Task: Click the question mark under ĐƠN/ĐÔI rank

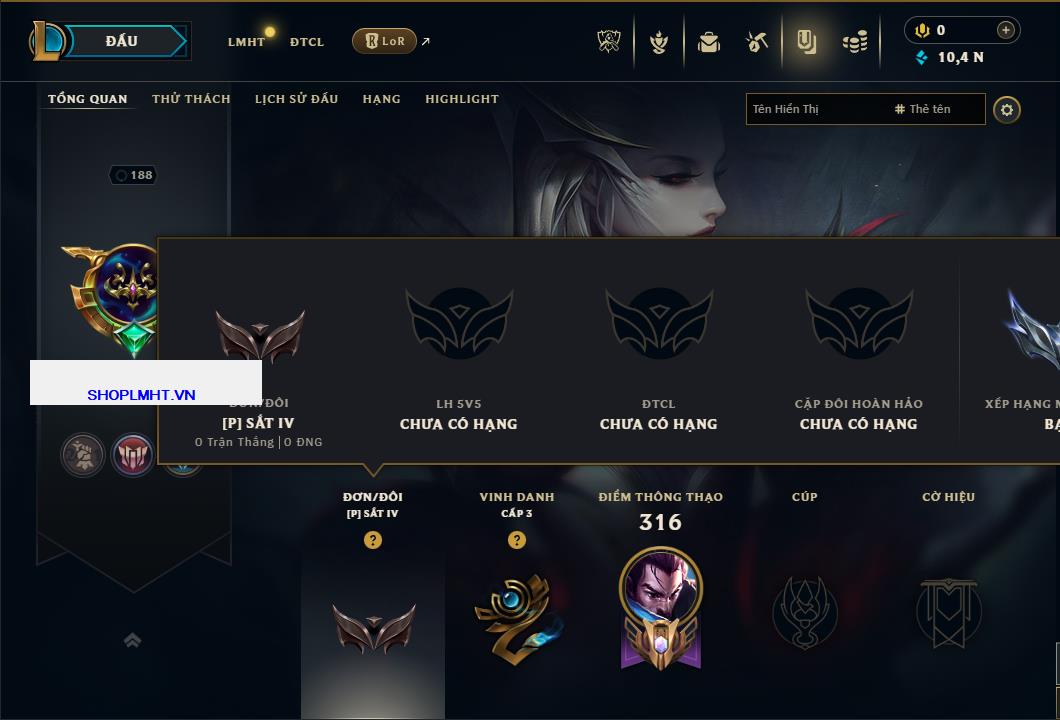Action: point(372,539)
